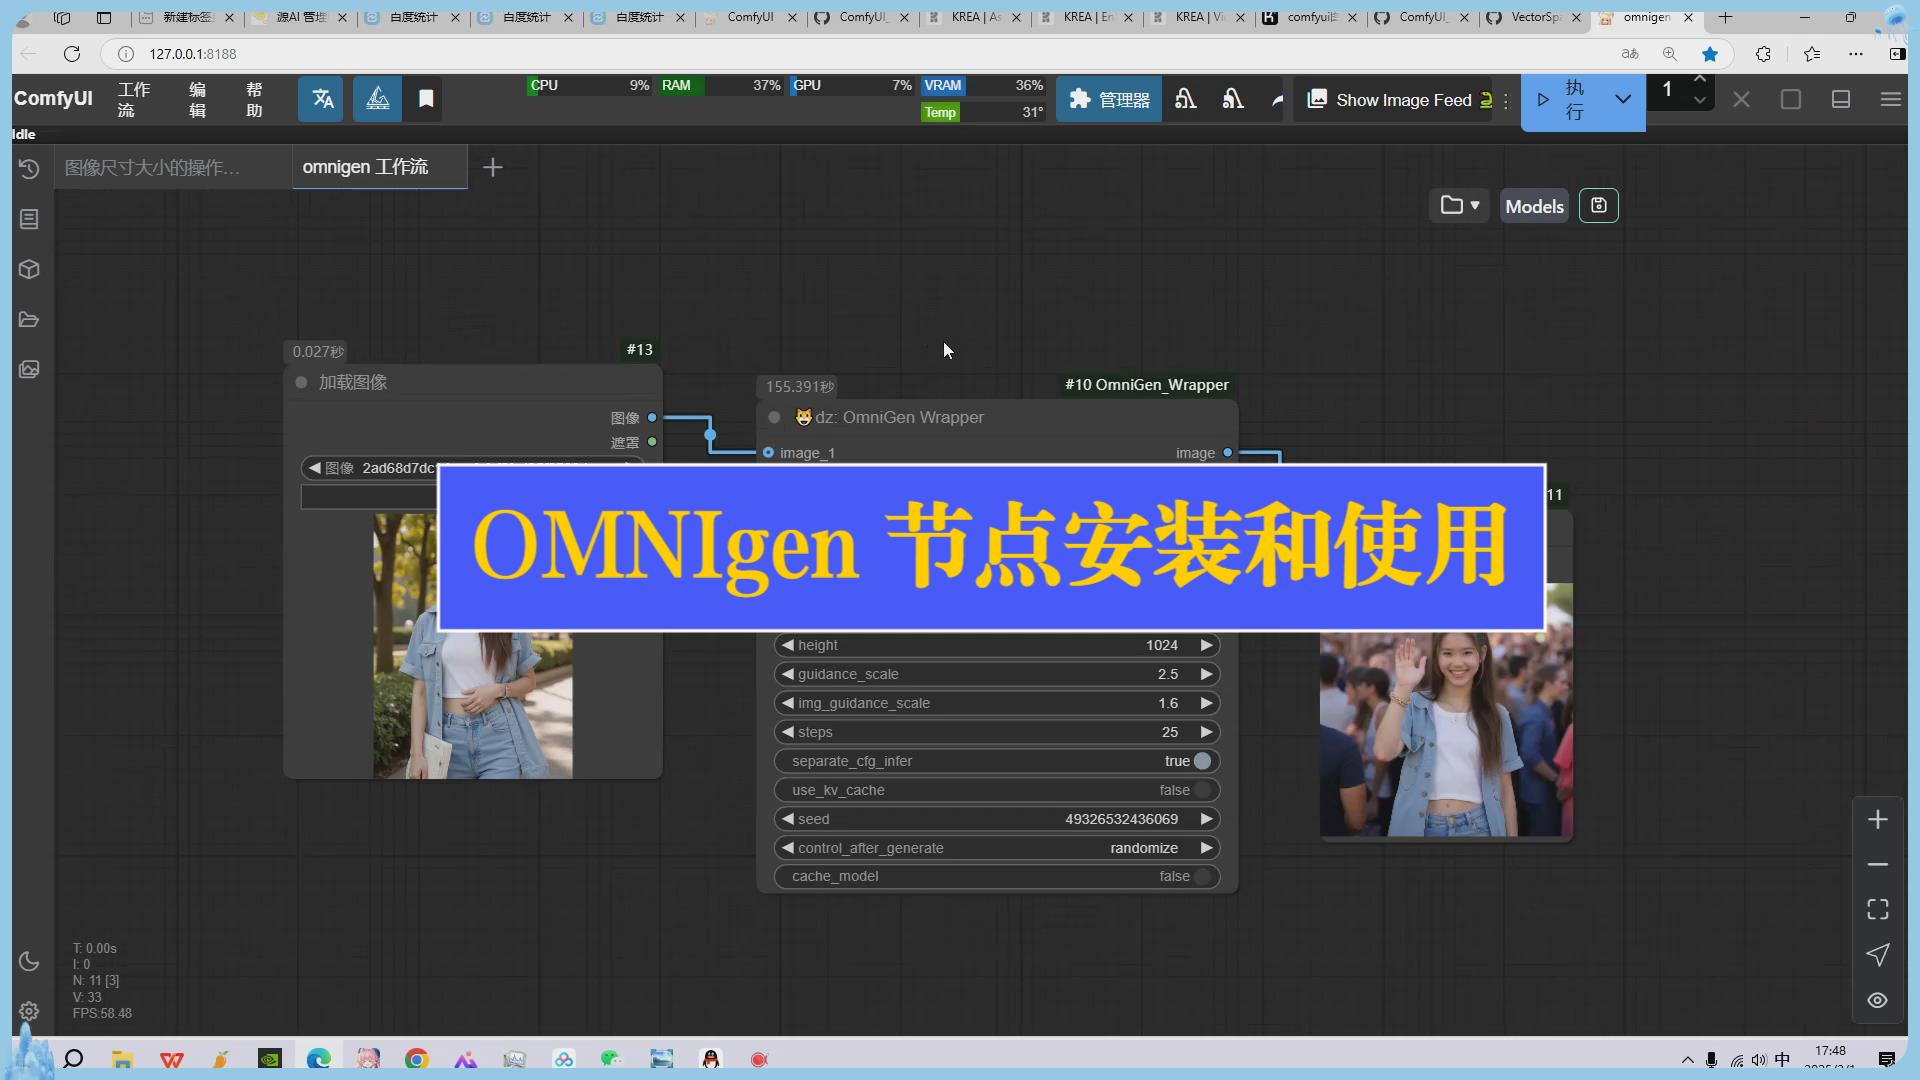This screenshot has height=1080, width=1920.
Task: Click the 遮罩 mask output socket
Action: (x=652, y=442)
